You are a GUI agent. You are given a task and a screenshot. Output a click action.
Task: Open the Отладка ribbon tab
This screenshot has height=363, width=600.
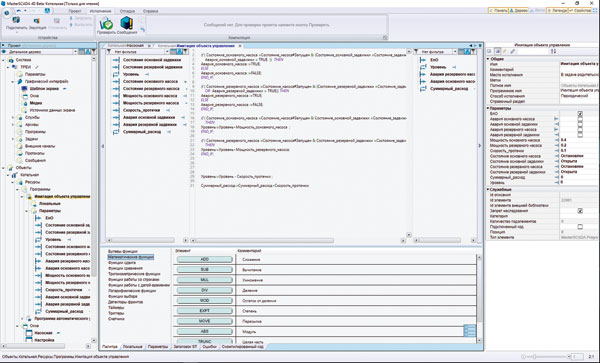click(x=127, y=11)
